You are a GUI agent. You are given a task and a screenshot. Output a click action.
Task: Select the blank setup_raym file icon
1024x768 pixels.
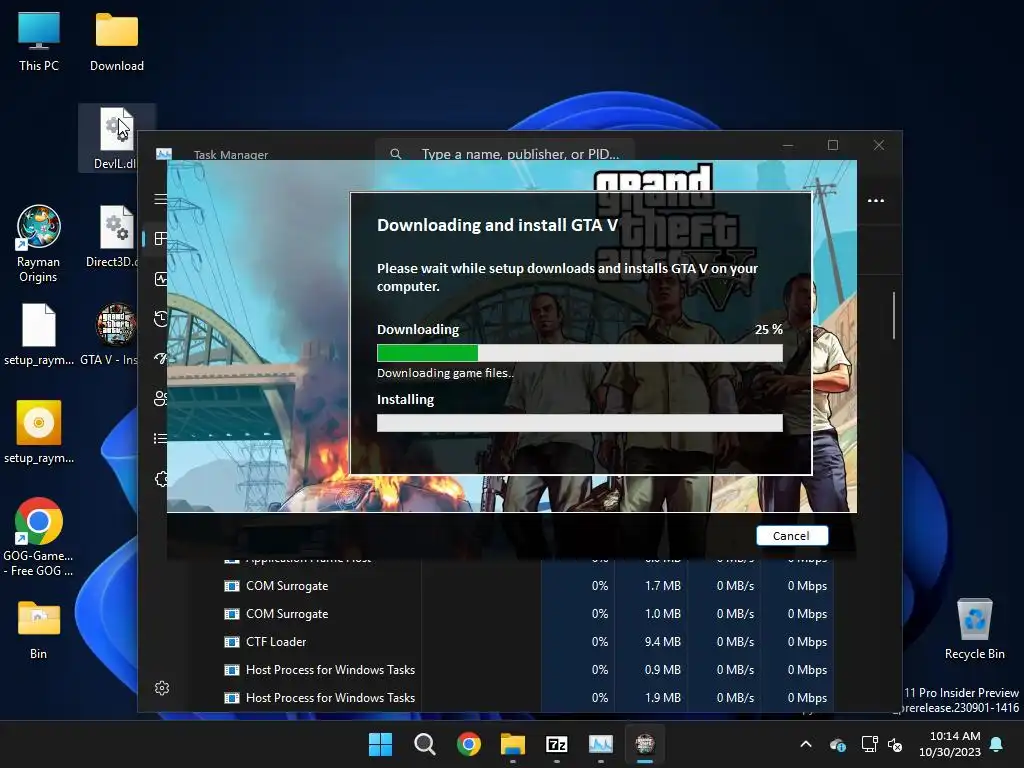pyautogui.click(x=39, y=334)
